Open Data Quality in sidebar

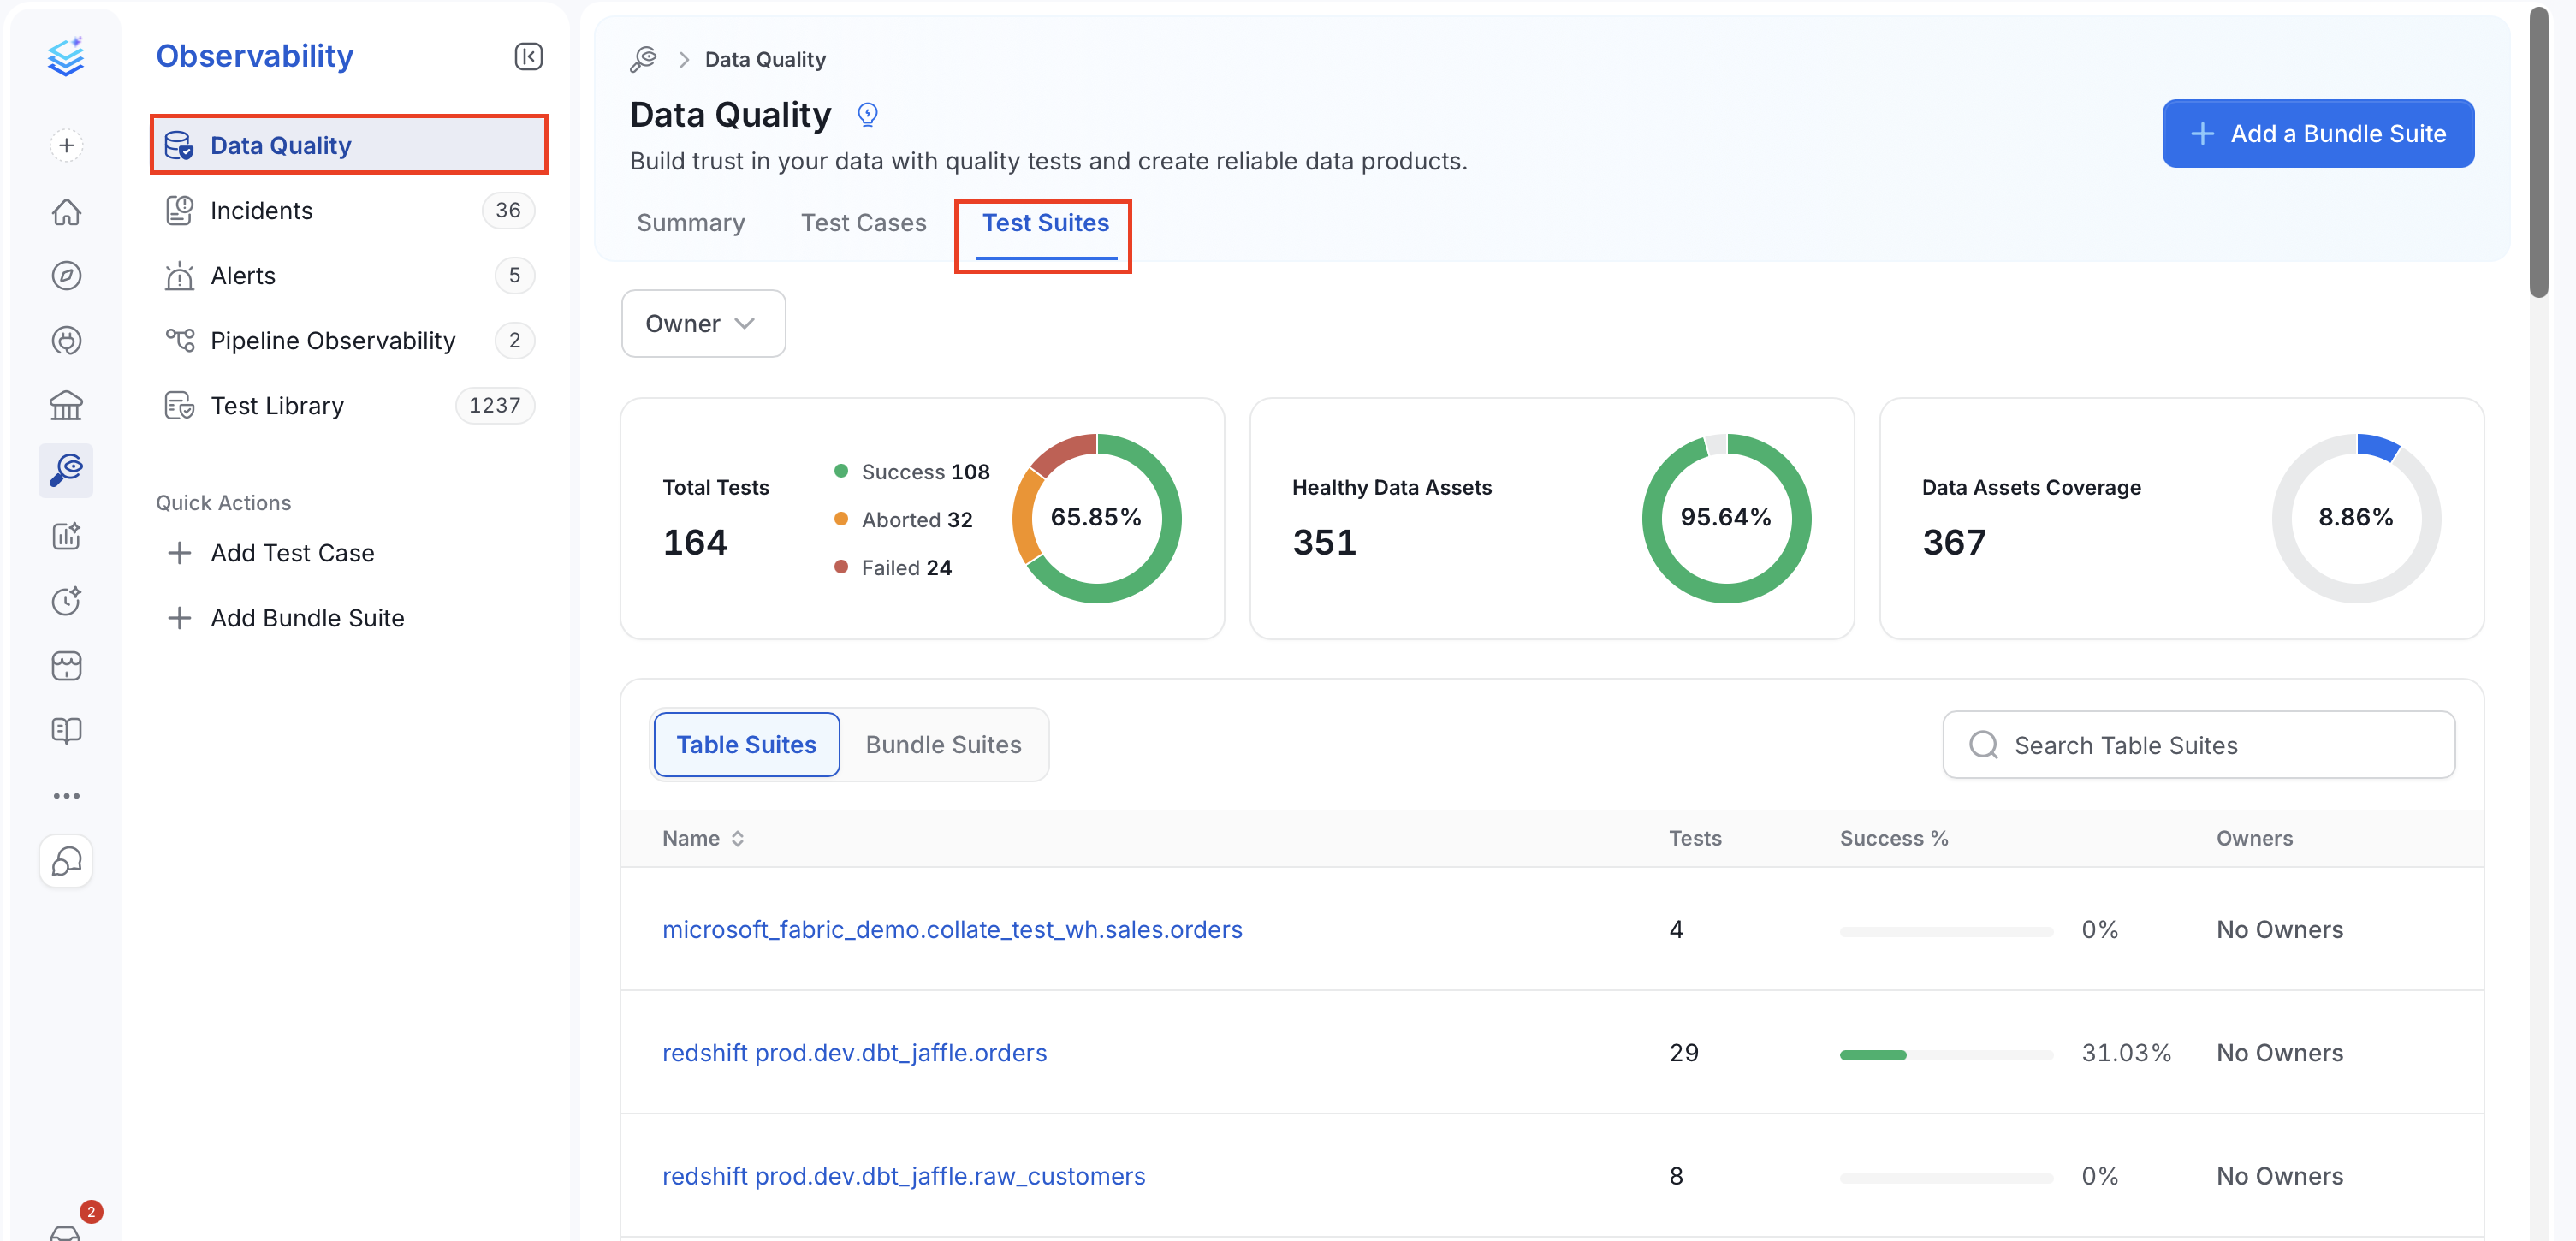click(349, 146)
